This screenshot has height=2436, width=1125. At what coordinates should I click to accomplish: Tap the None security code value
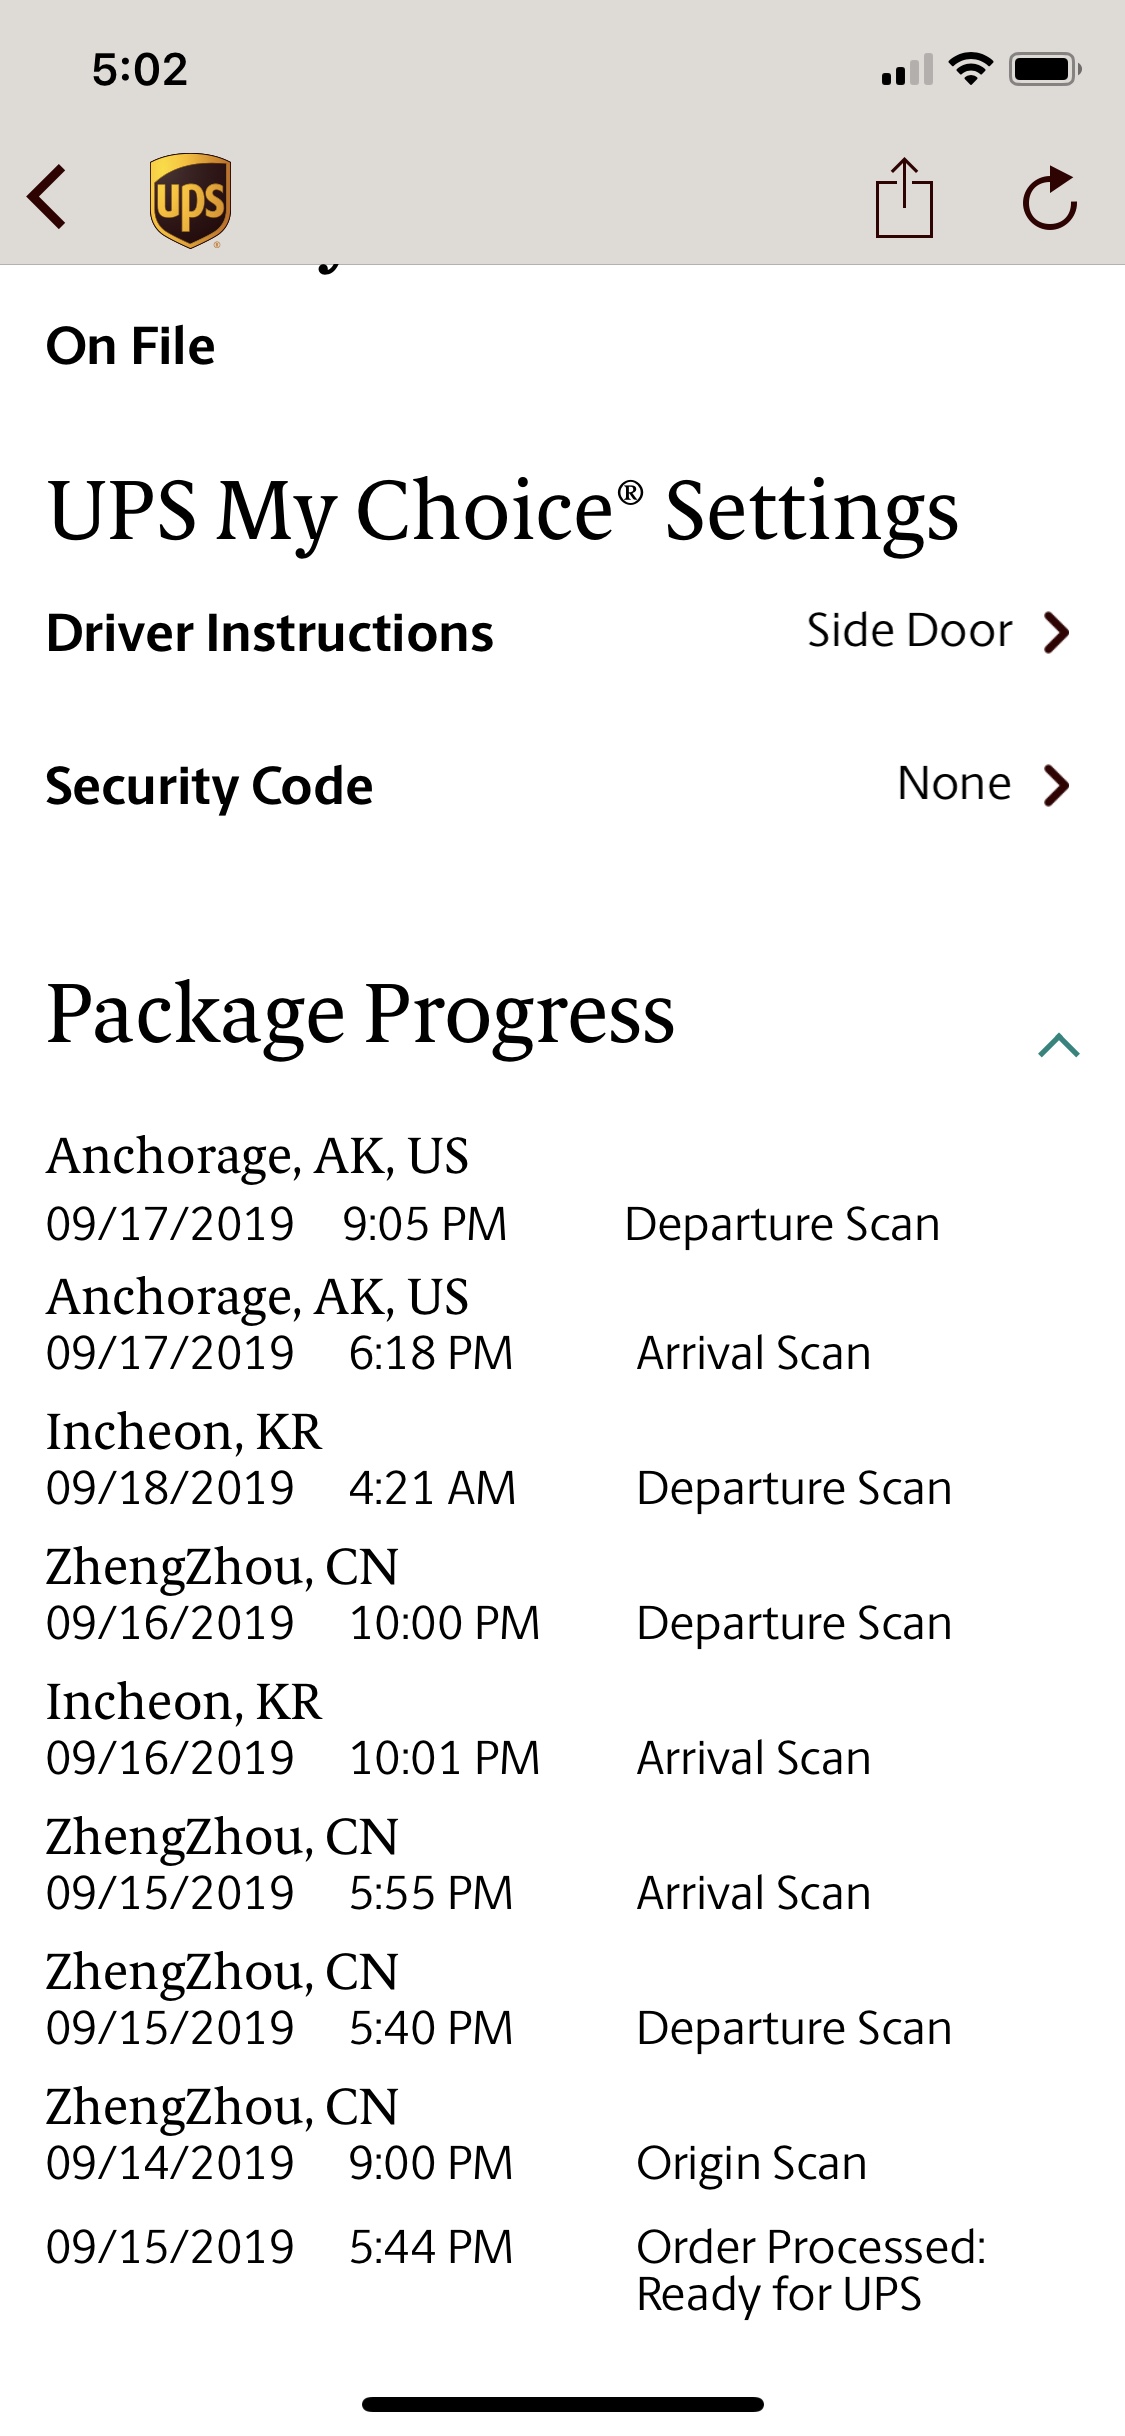tap(954, 784)
